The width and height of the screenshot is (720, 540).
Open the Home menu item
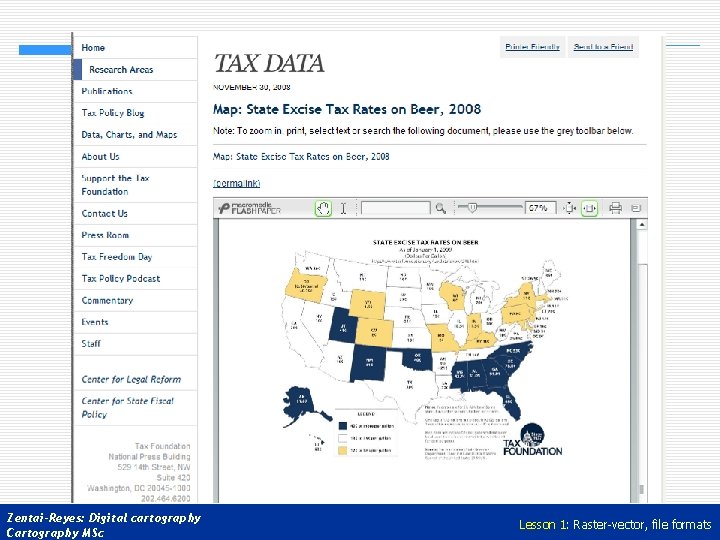93,48
